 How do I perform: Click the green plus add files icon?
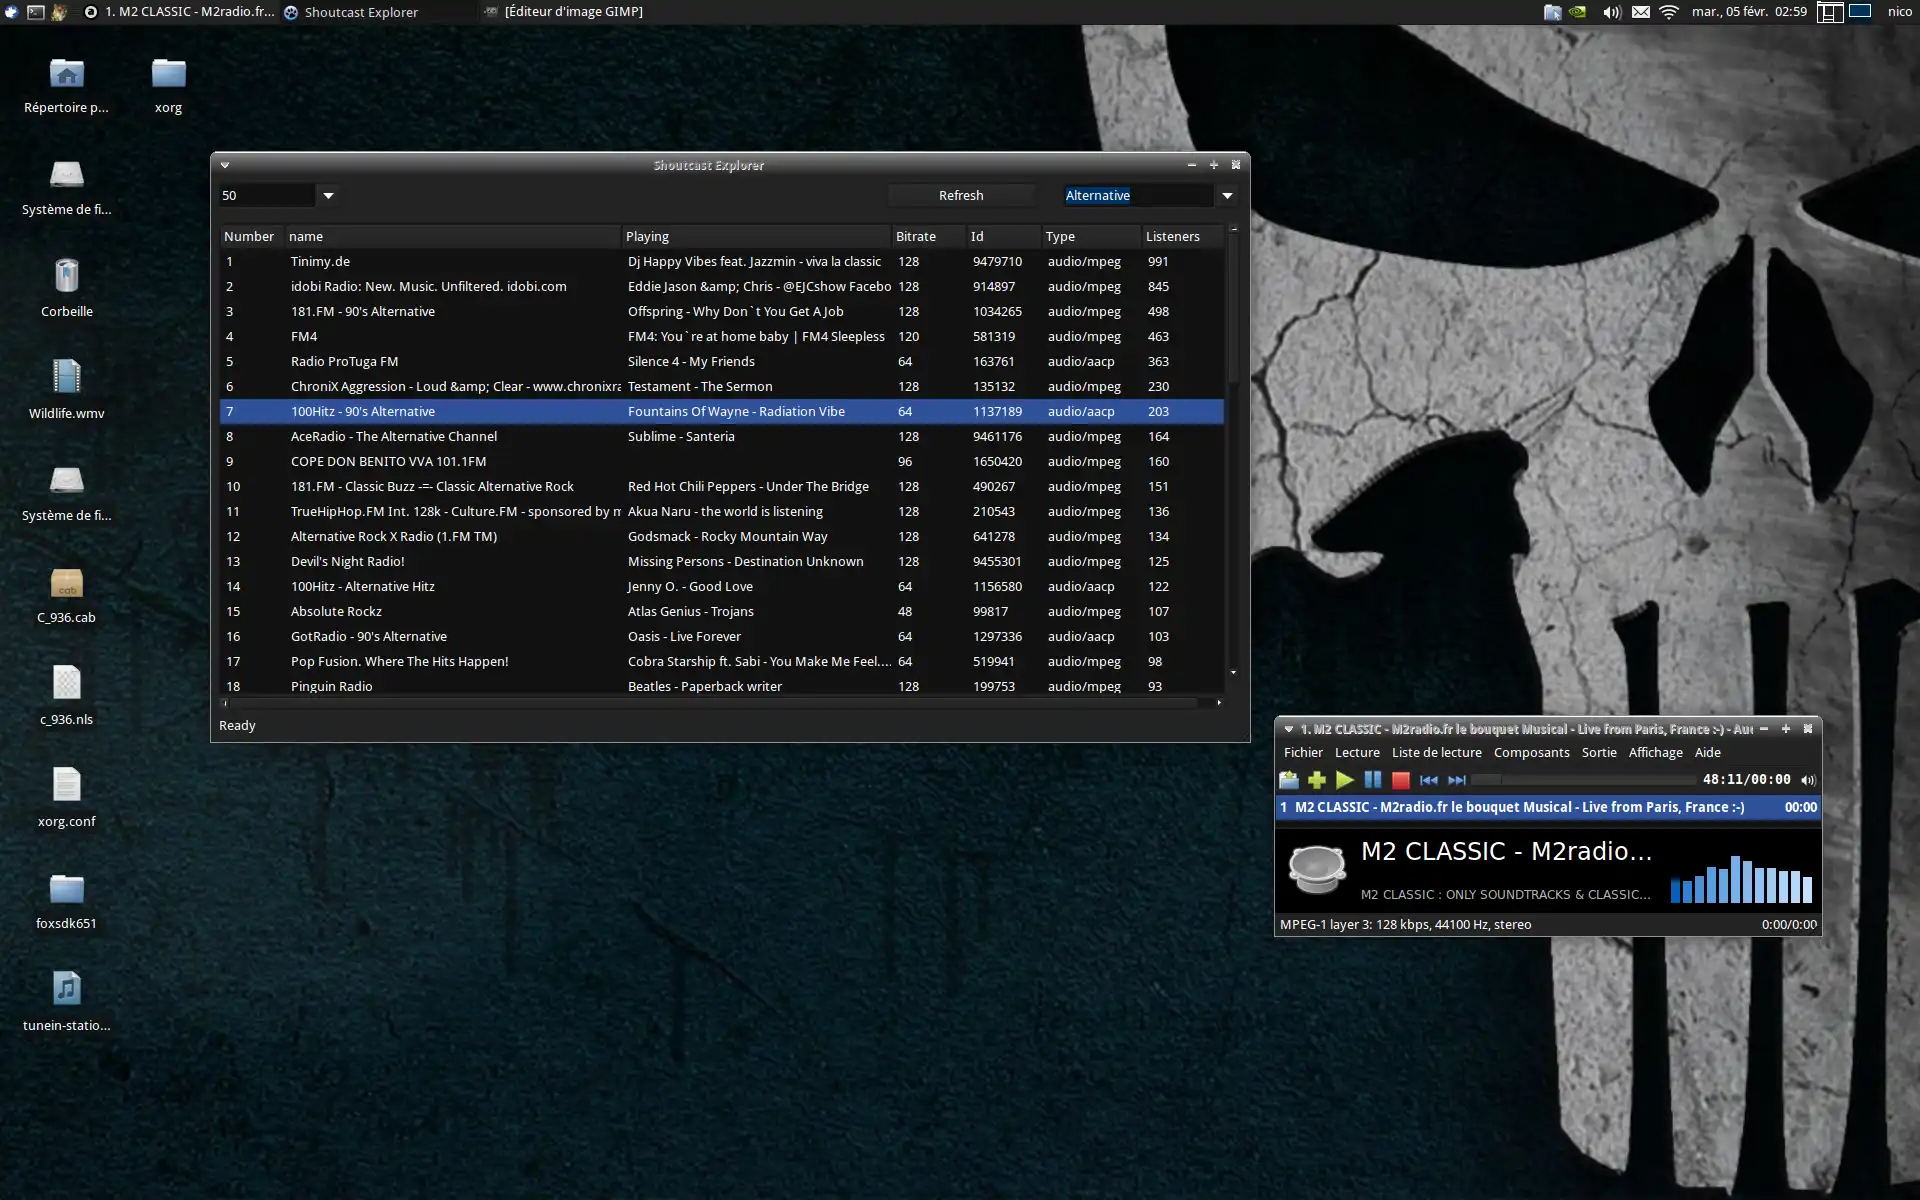click(1317, 780)
